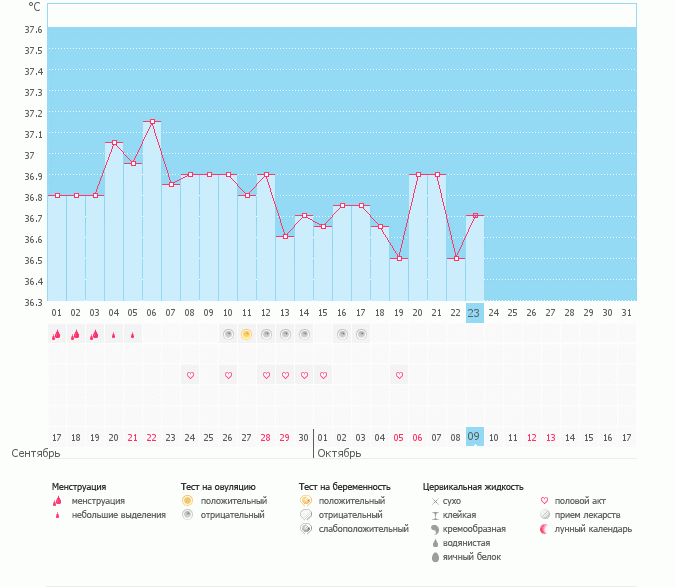Click the light discharge icon on cycle day 05

point(133,335)
